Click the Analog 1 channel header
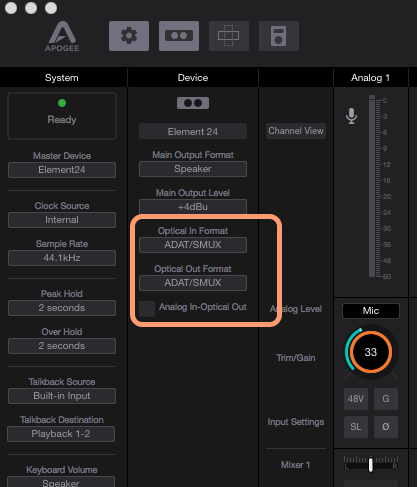Image resolution: width=417 pixels, height=487 pixels. [x=370, y=78]
